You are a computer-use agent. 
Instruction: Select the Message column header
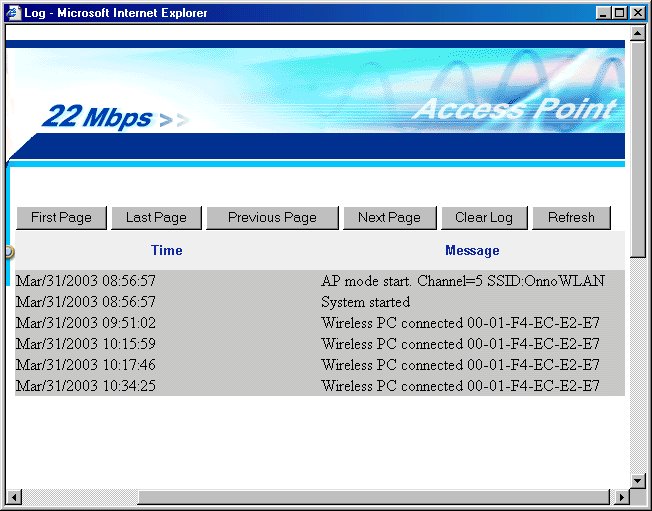tap(472, 250)
